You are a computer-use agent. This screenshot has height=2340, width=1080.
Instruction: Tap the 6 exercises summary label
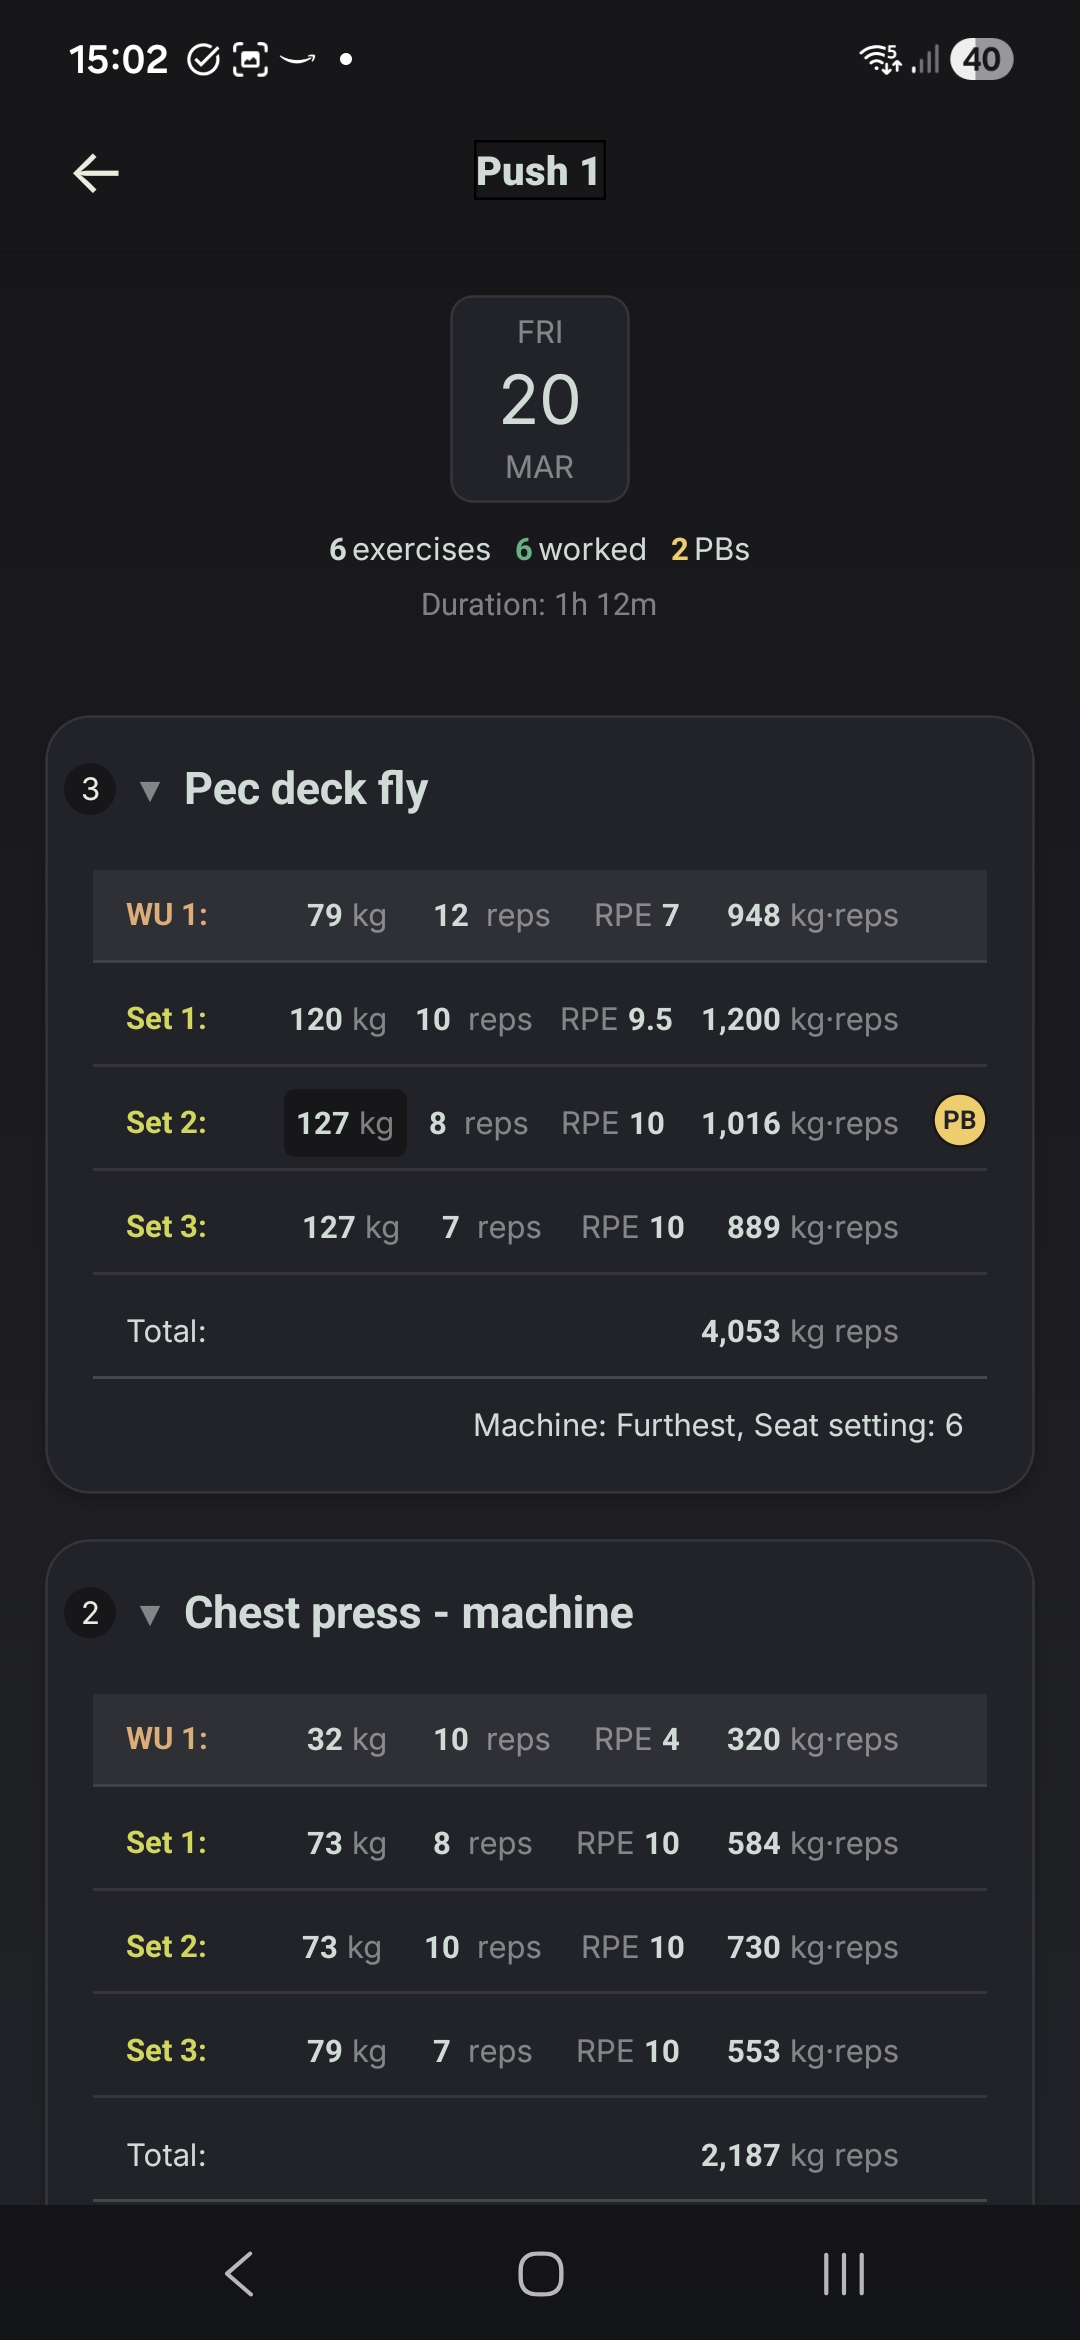pyautogui.click(x=408, y=549)
